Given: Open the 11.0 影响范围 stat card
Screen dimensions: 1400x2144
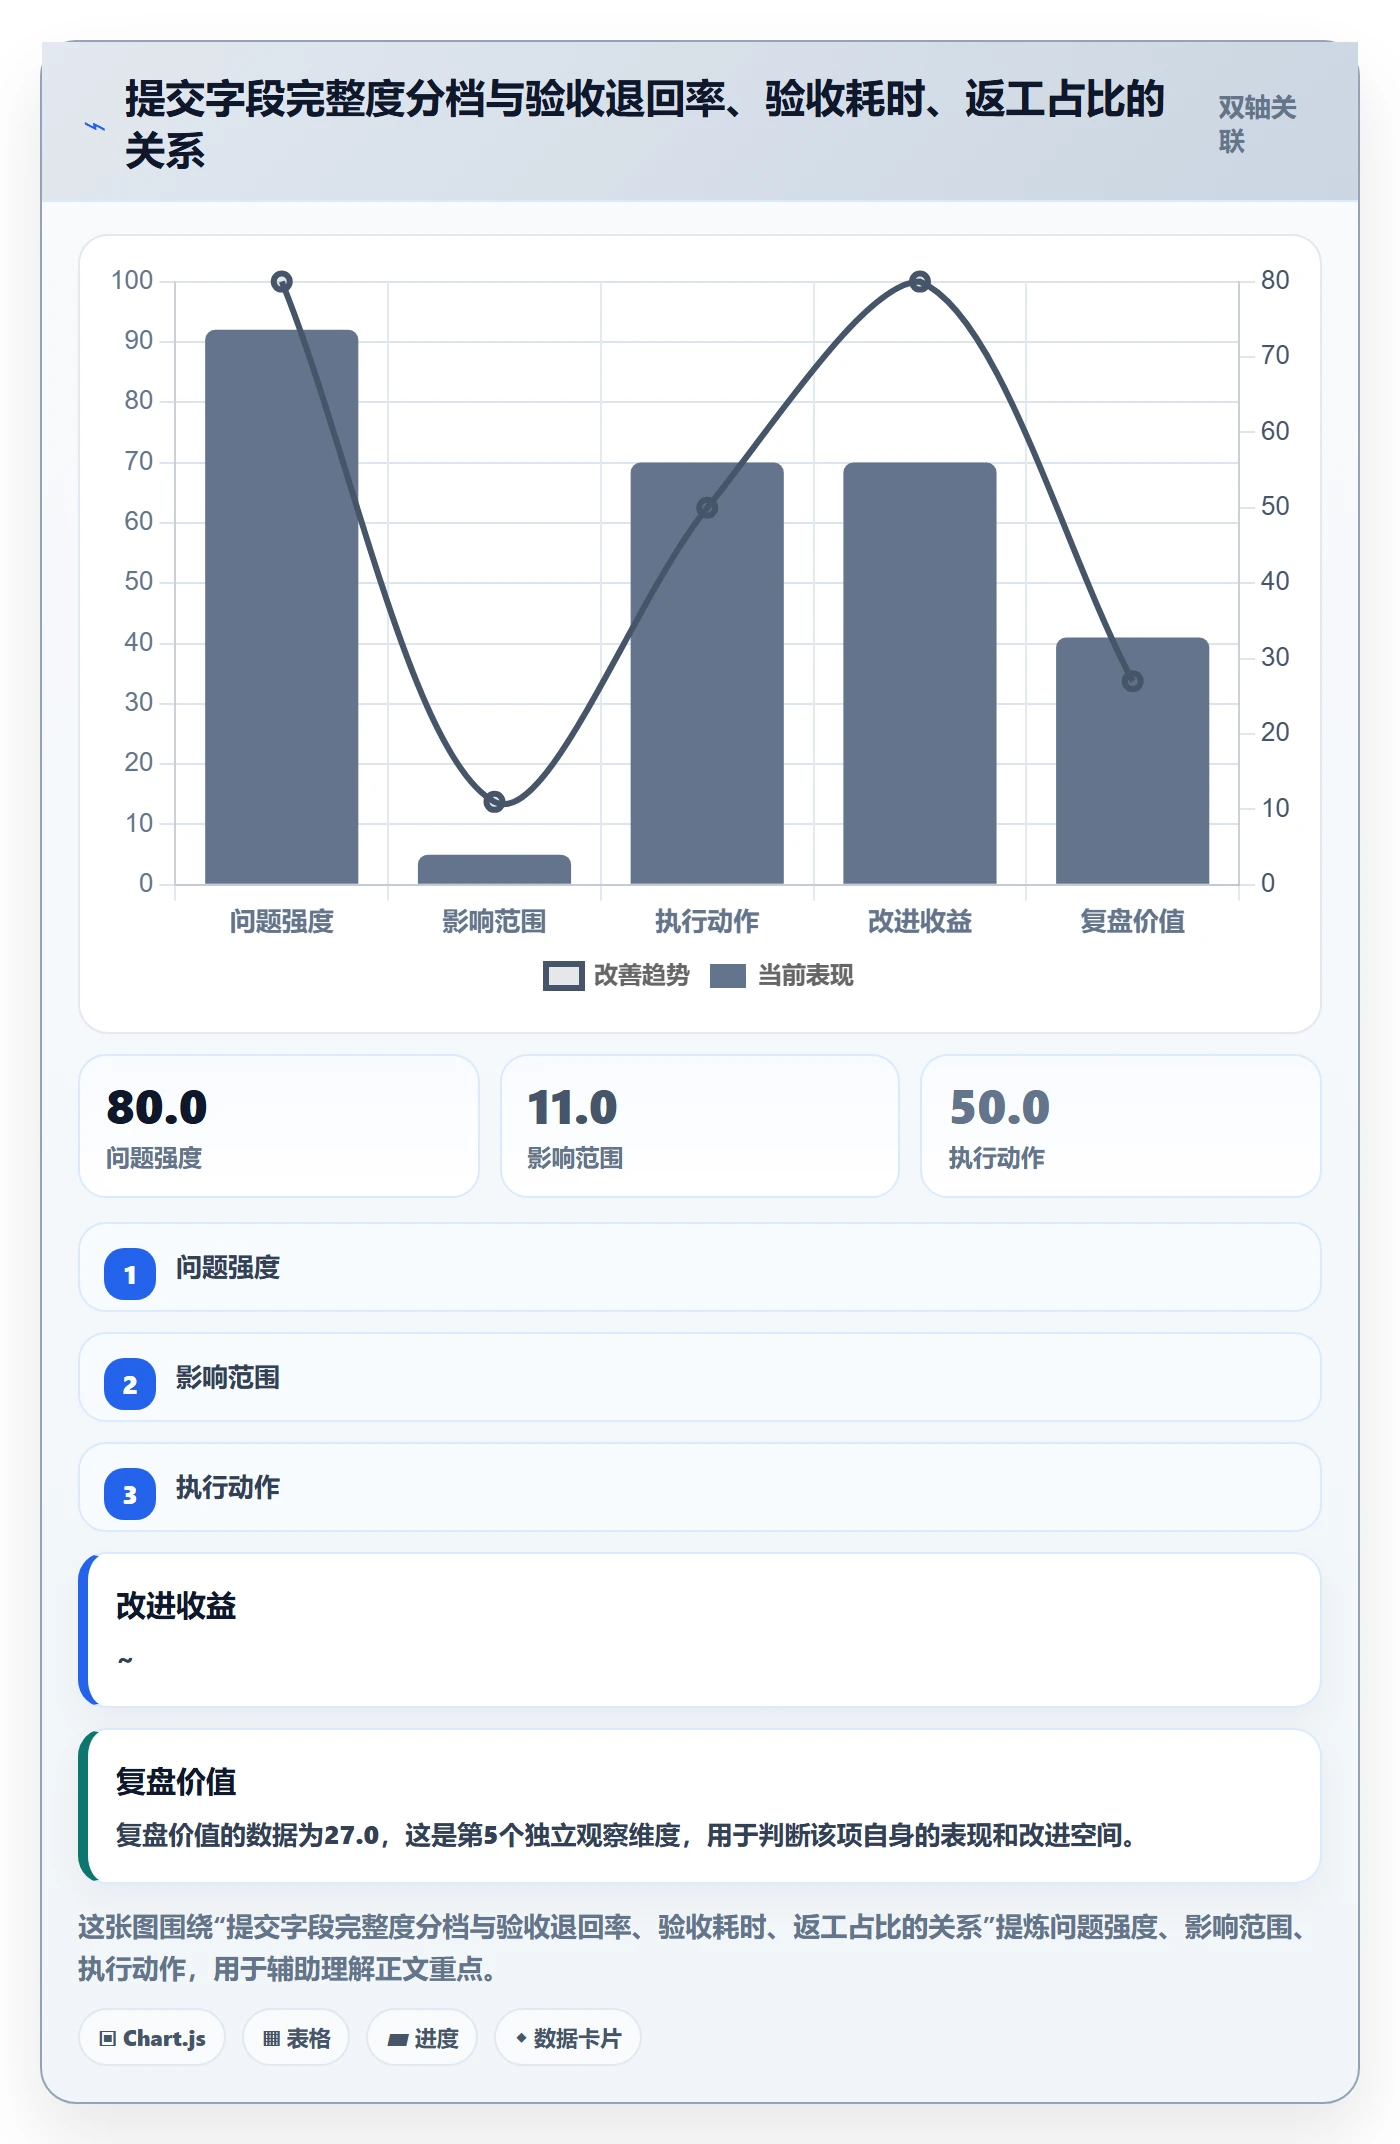Looking at the screenshot, I should tap(700, 1126).
